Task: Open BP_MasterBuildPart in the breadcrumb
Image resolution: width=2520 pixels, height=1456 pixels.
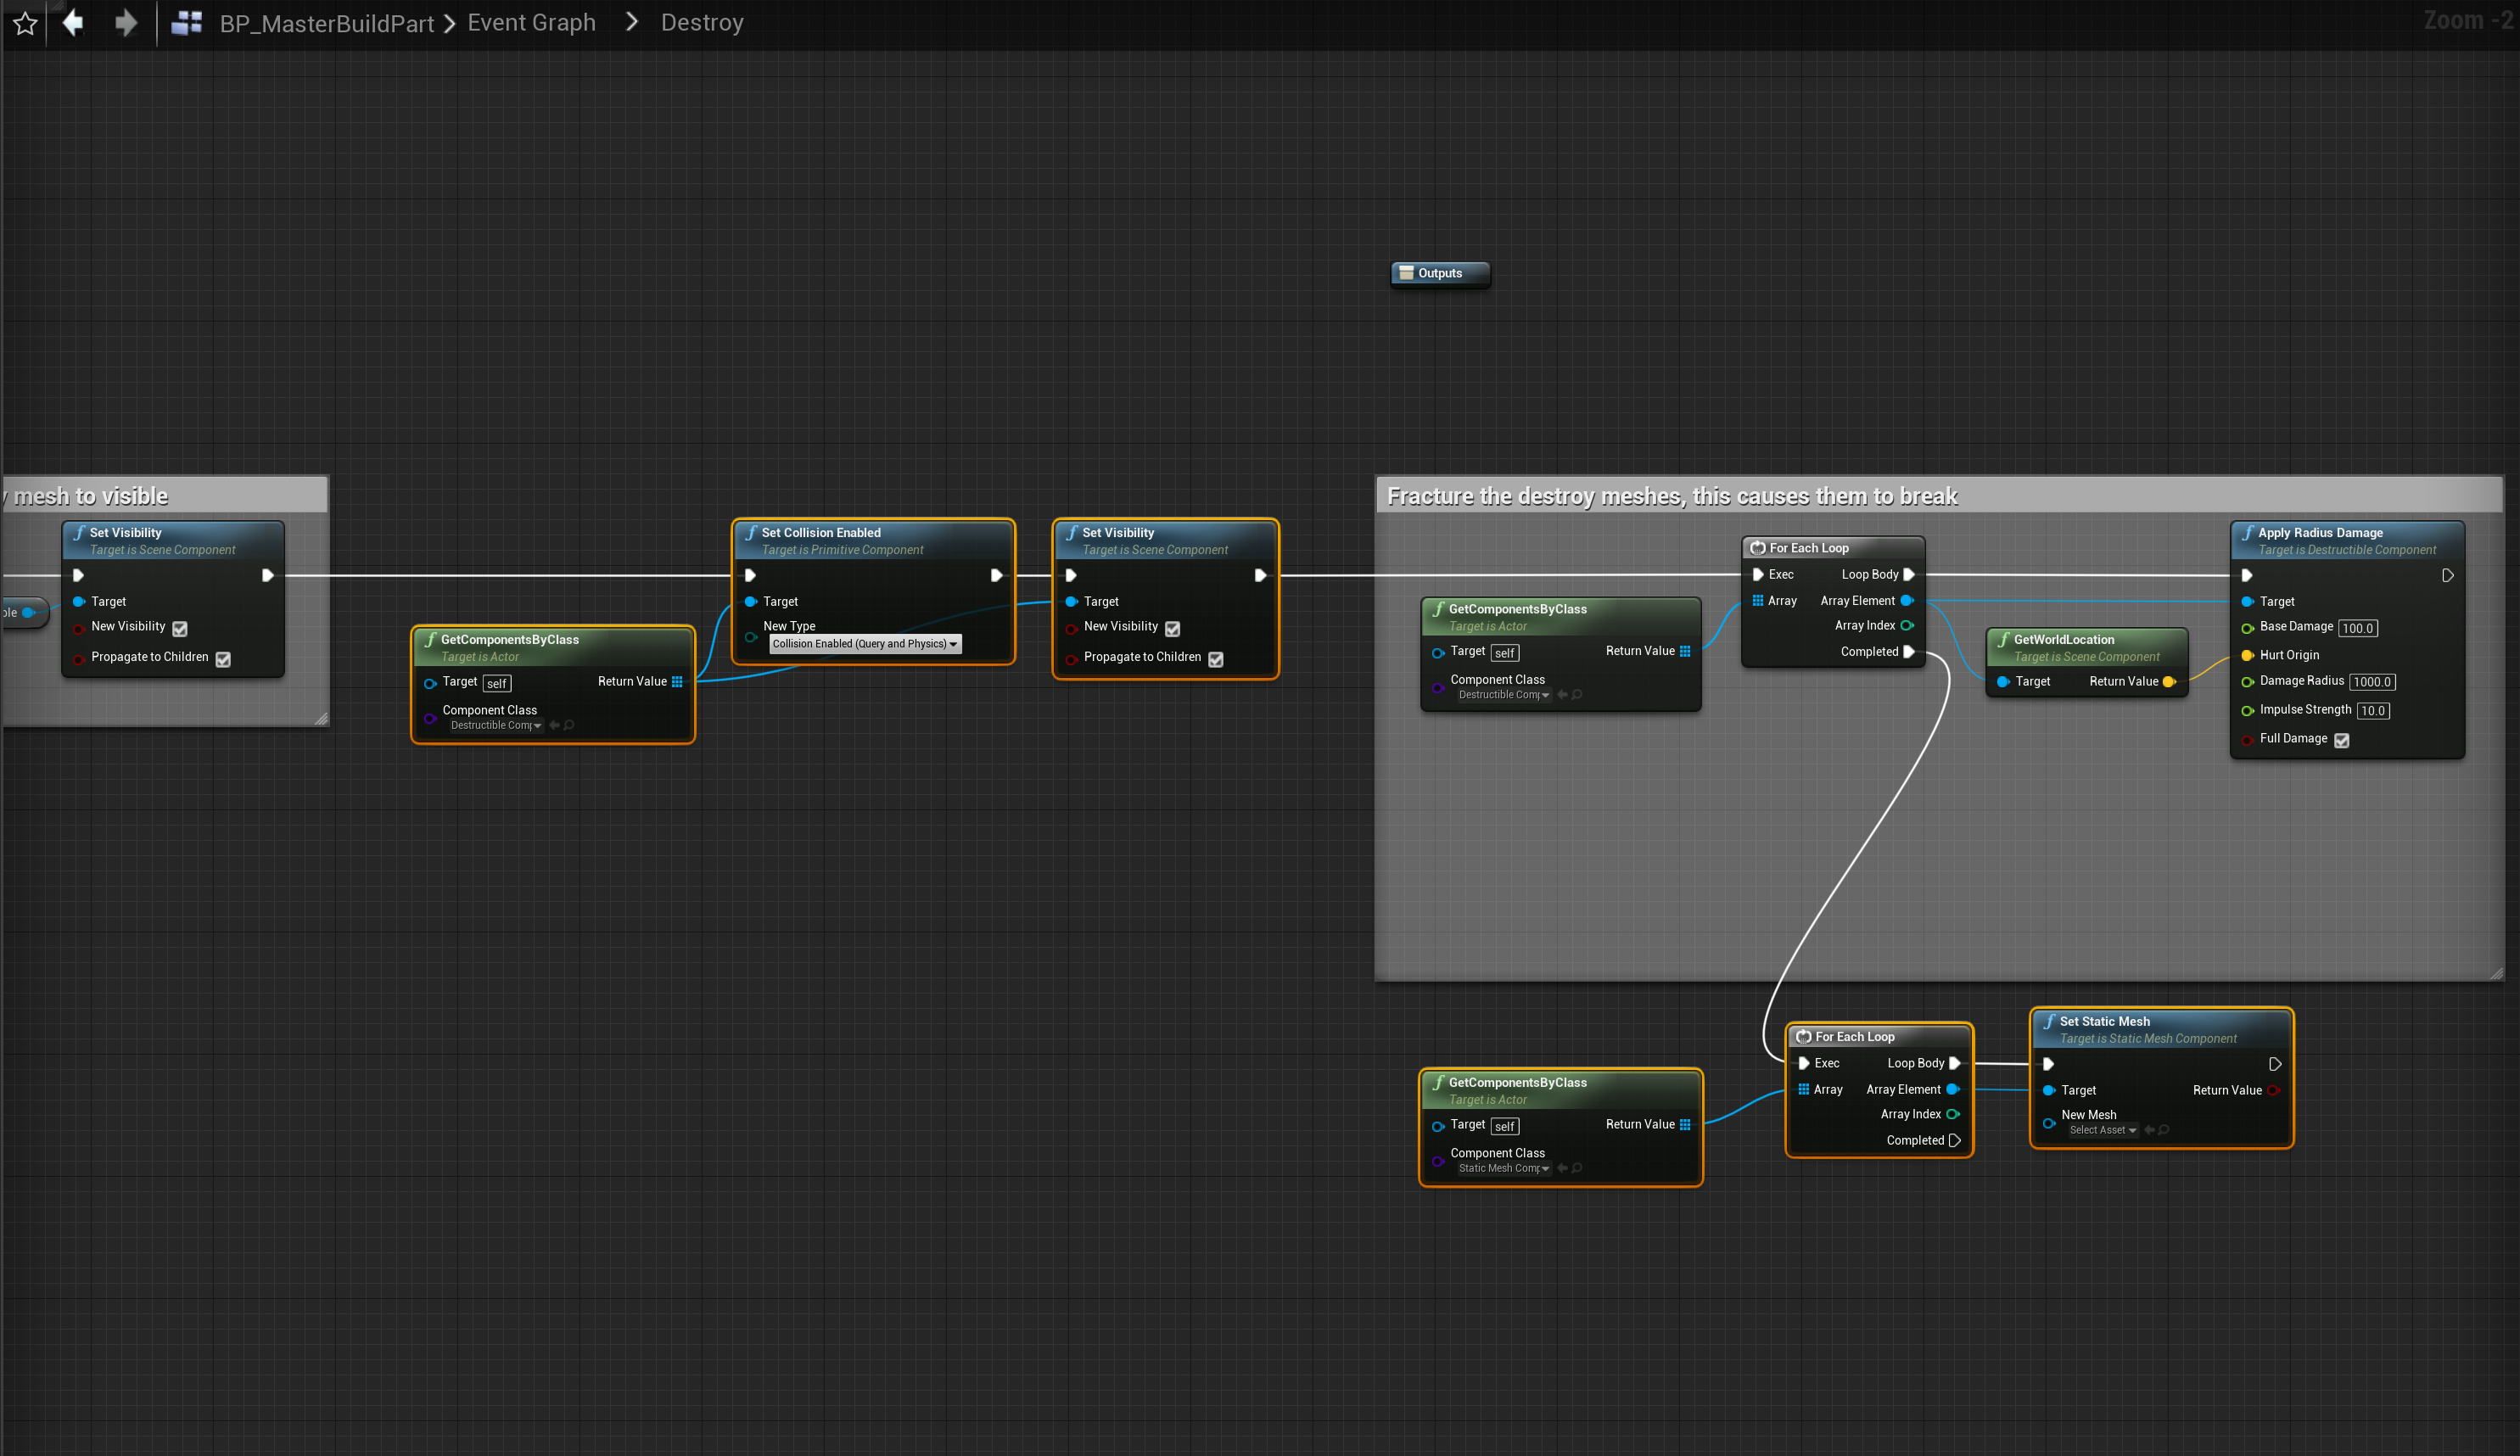Action: coord(326,23)
